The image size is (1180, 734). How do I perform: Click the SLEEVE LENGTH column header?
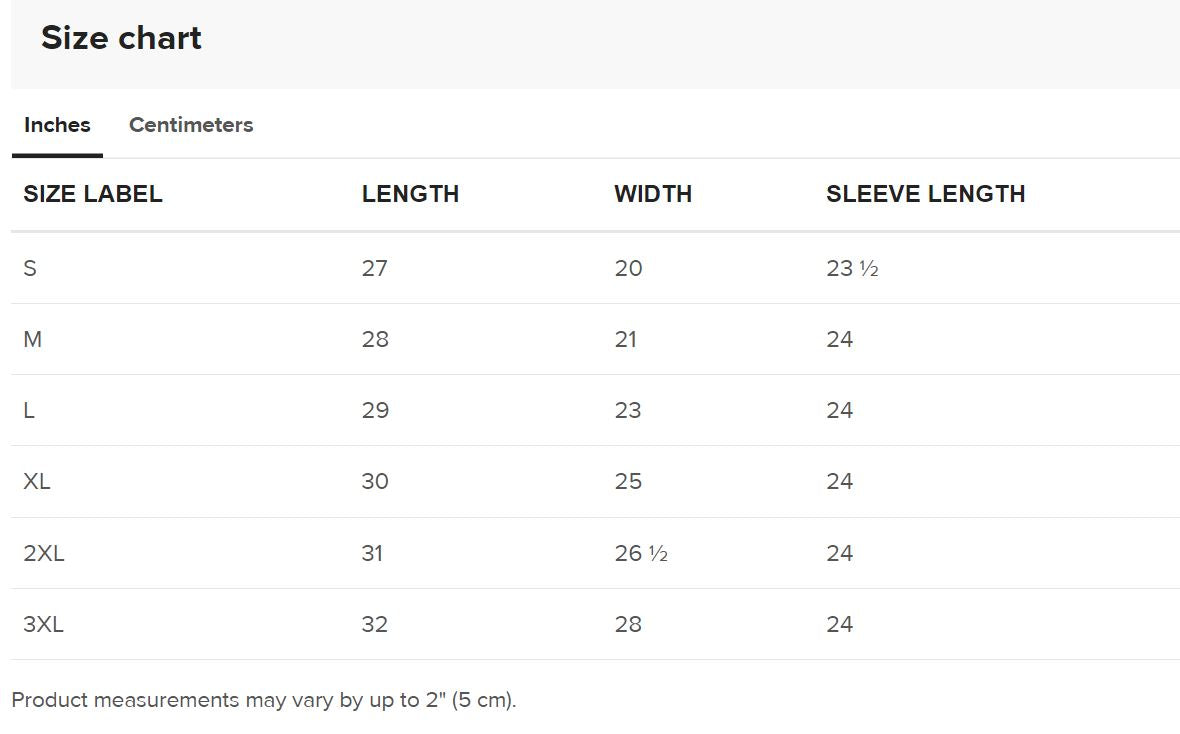point(925,194)
